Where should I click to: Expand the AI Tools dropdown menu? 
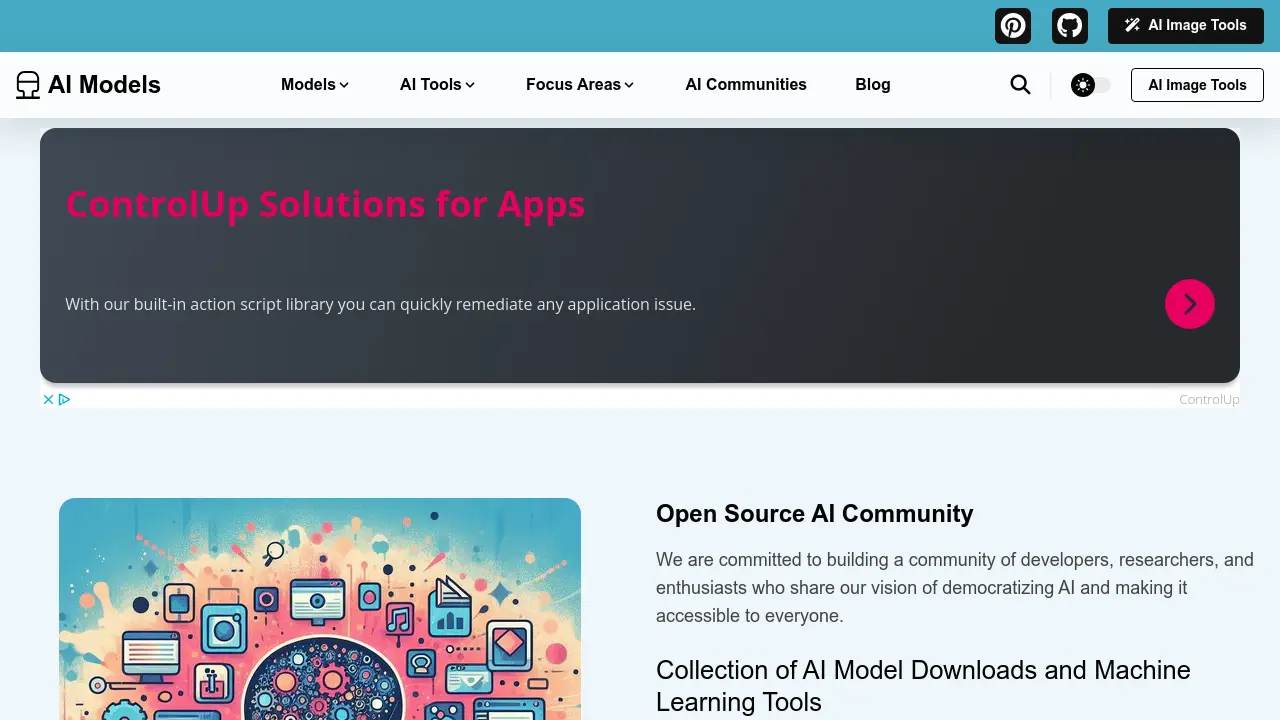437,85
